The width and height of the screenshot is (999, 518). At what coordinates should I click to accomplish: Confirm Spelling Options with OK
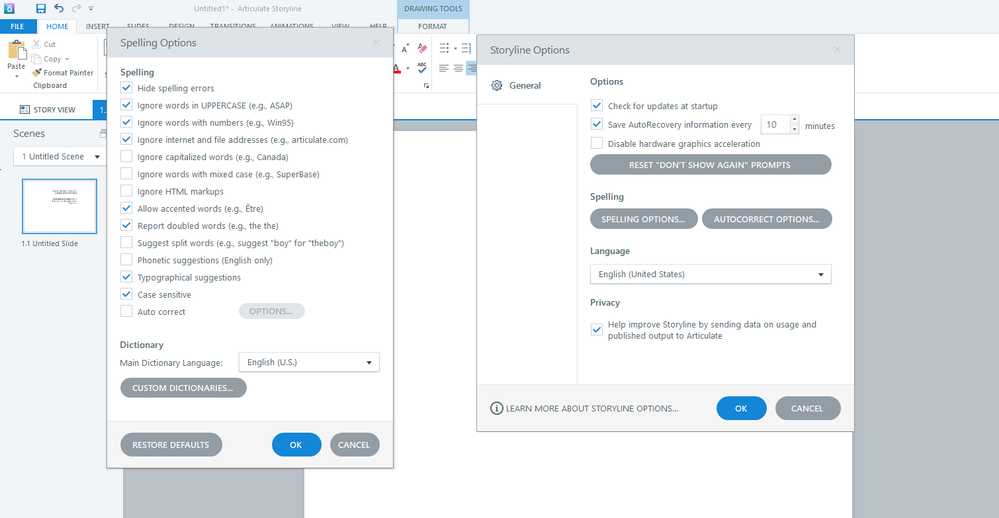click(296, 445)
